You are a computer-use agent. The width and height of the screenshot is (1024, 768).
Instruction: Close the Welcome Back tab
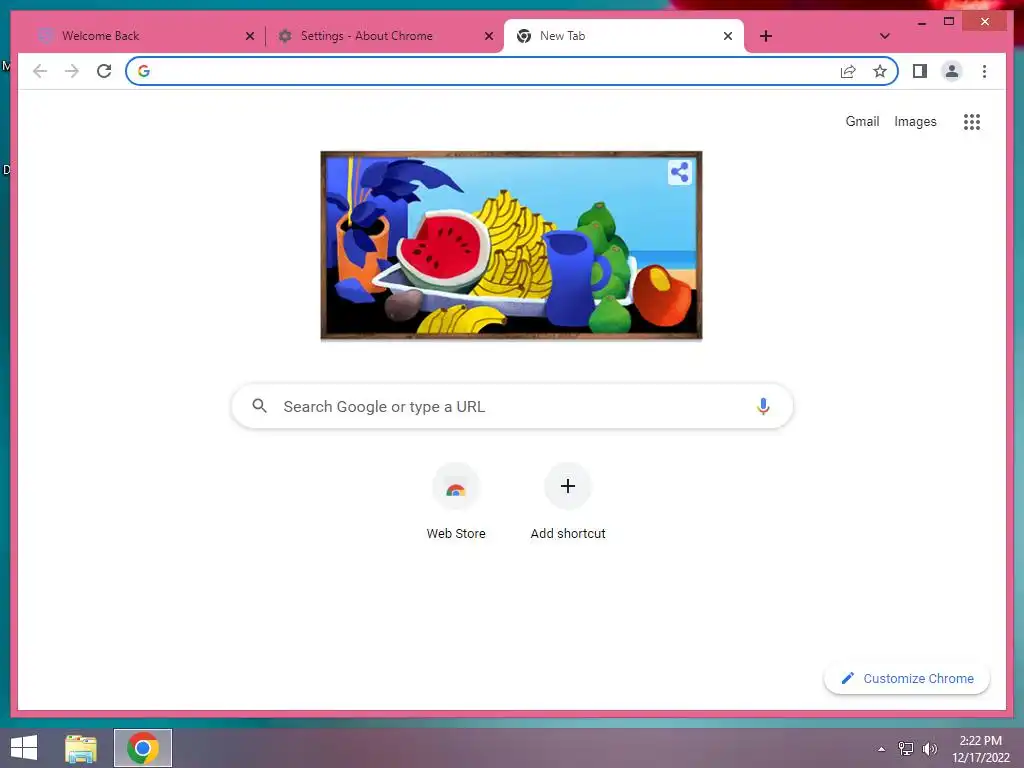click(249, 36)
